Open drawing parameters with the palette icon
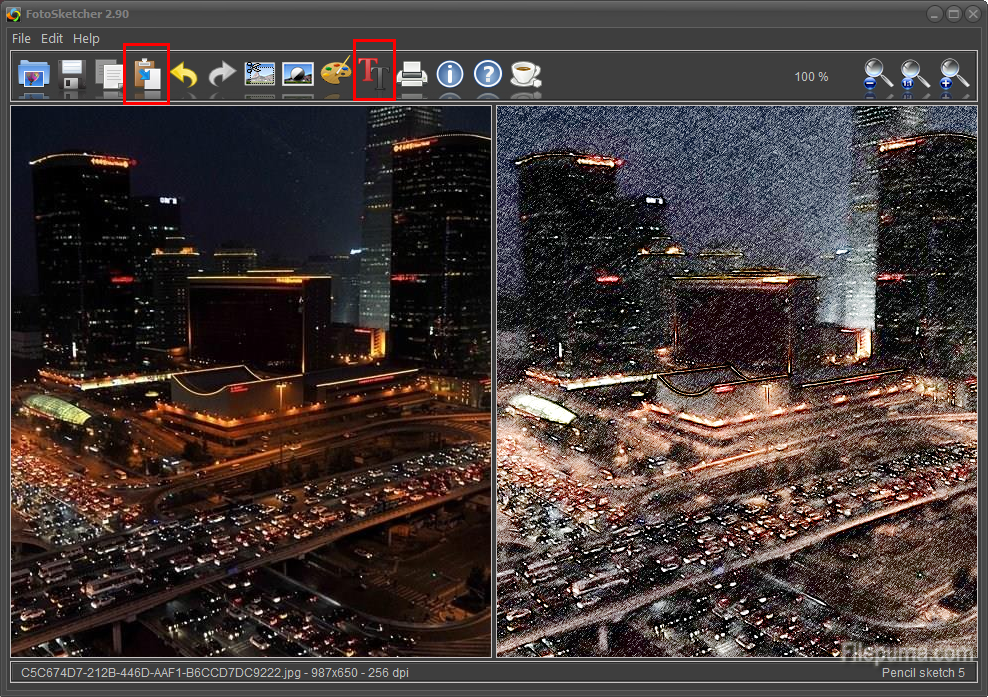Viewport: 988px width, 697px height. [336, 74]
